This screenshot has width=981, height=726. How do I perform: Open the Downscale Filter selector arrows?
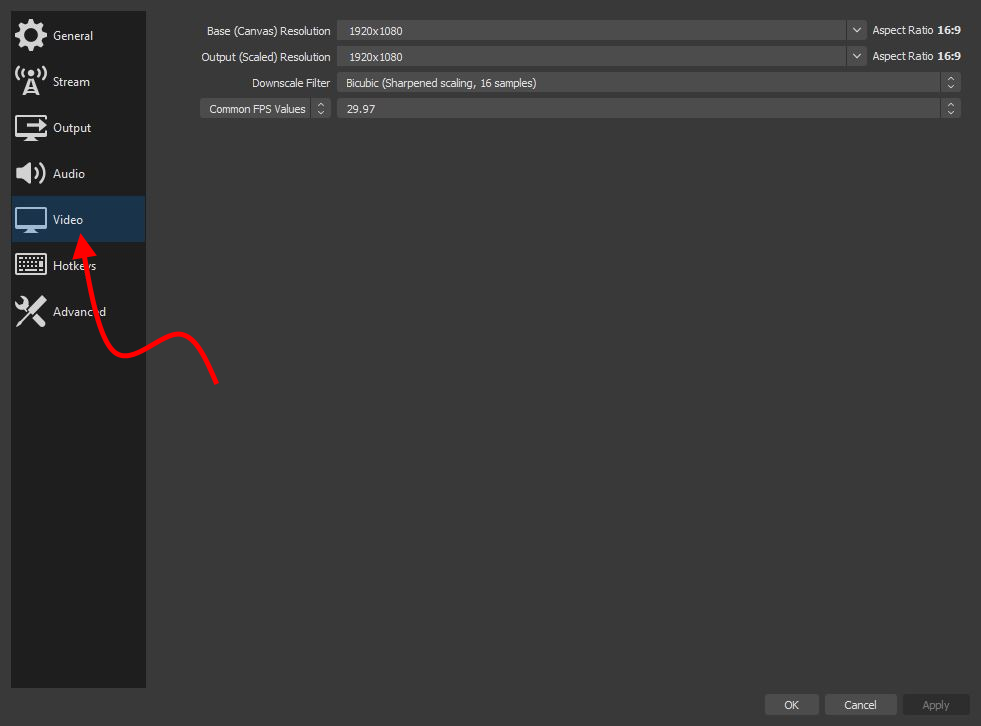click(950, 83)
